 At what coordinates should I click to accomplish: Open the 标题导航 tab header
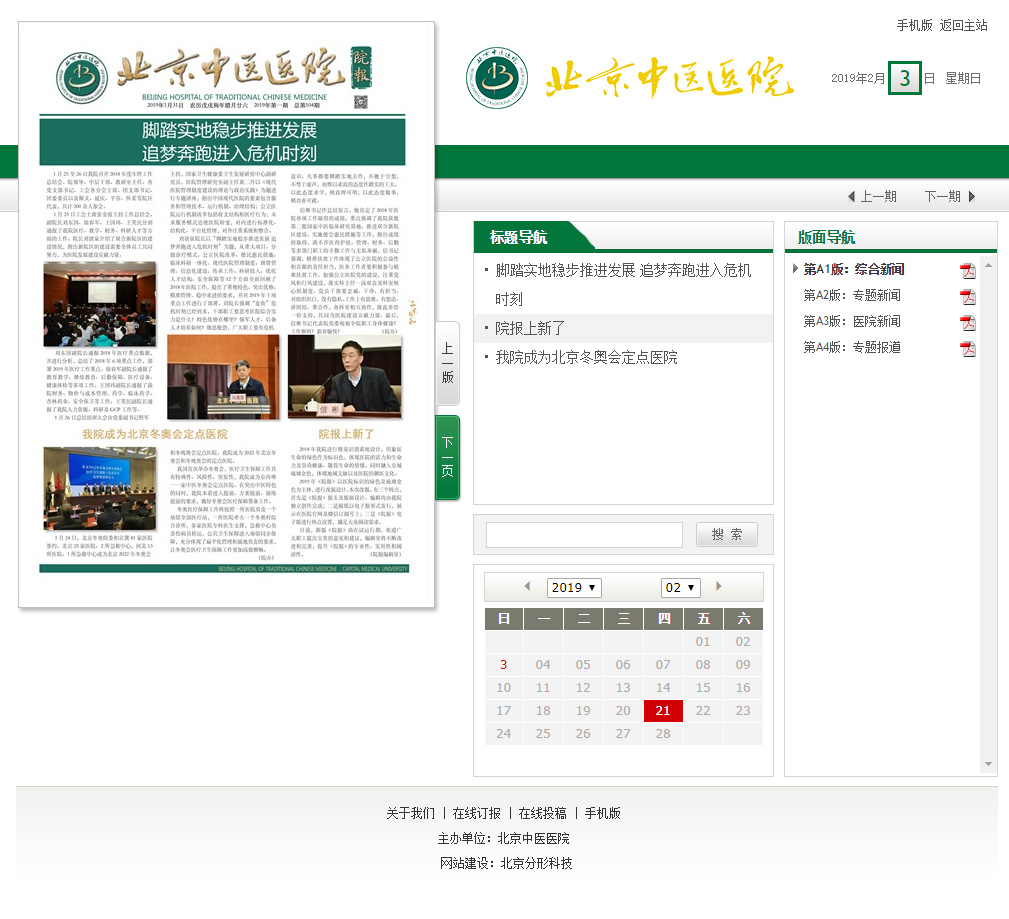519,237
